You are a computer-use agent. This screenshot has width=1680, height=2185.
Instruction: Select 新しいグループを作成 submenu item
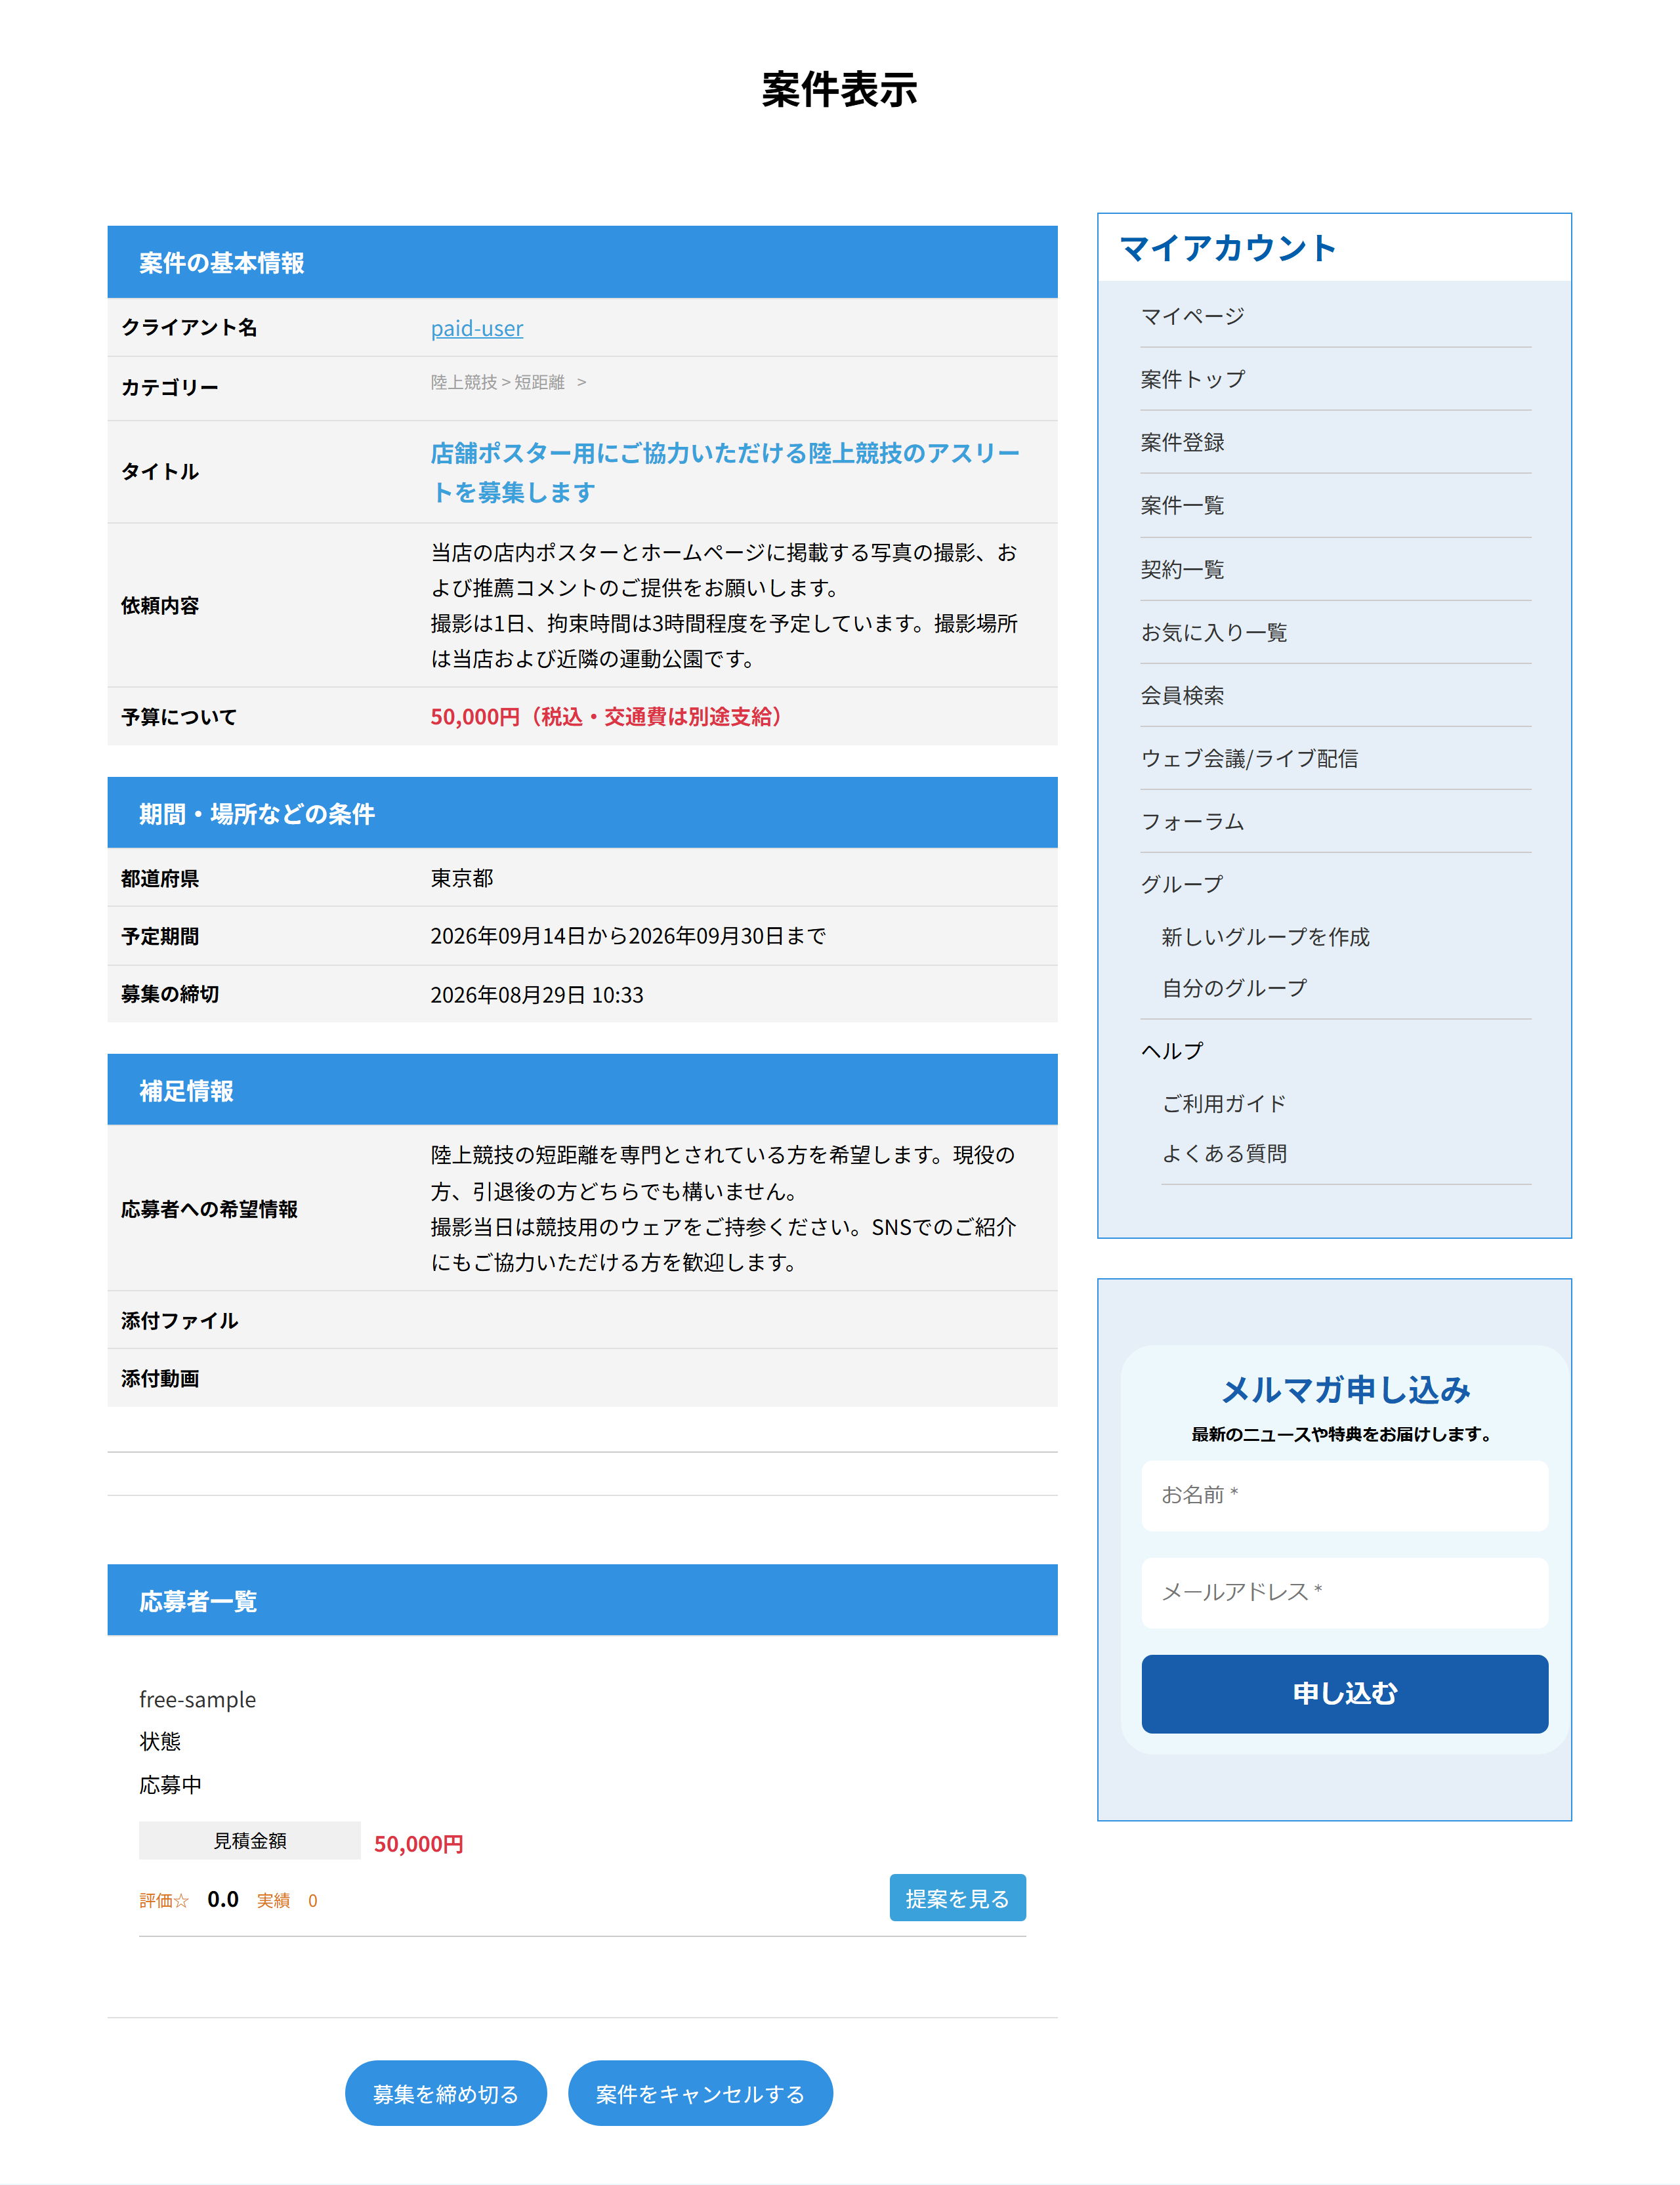tap(1265, 937)
